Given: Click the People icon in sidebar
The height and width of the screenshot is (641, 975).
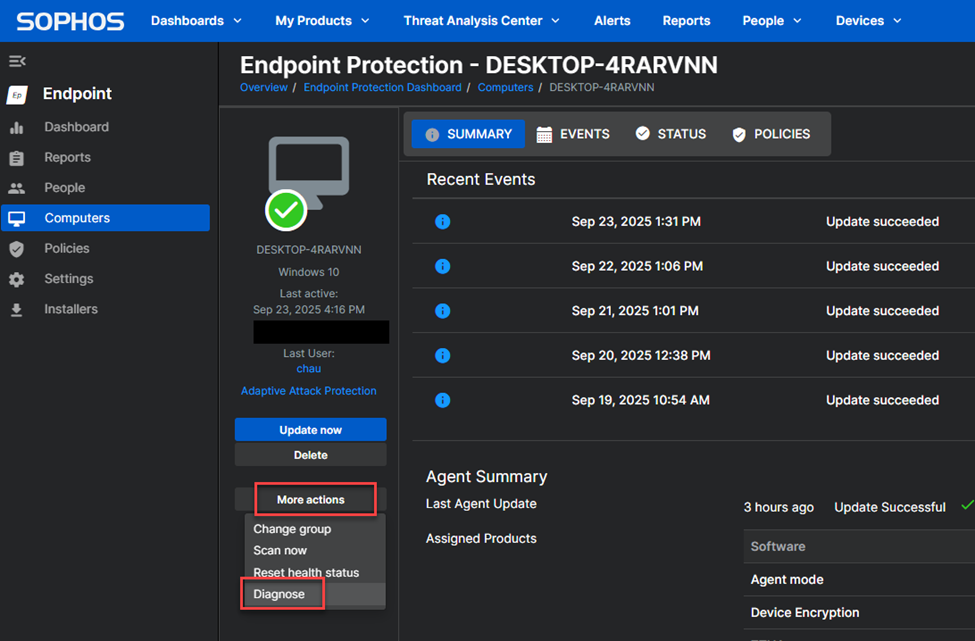Looking at the screenshot, I should click(x=16, y=188).
